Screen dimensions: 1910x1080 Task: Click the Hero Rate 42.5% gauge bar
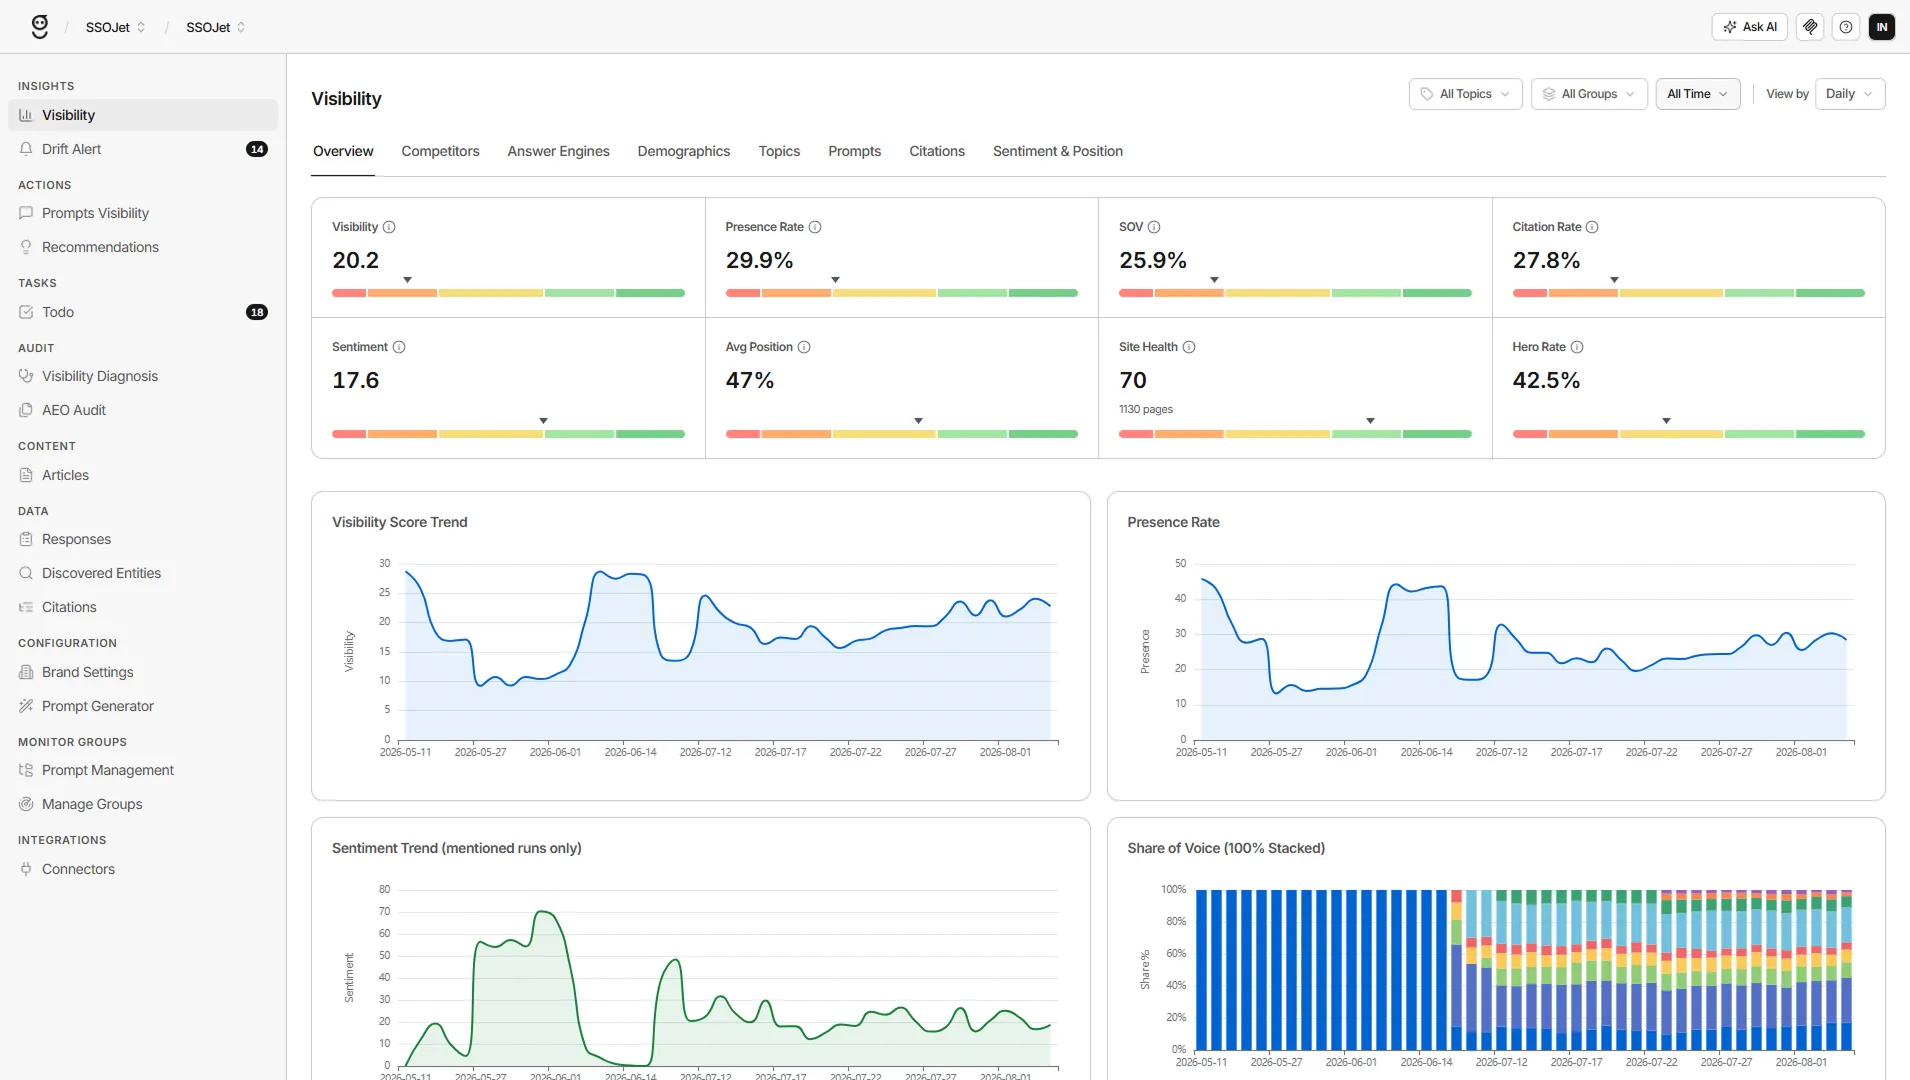point(1688,434)
